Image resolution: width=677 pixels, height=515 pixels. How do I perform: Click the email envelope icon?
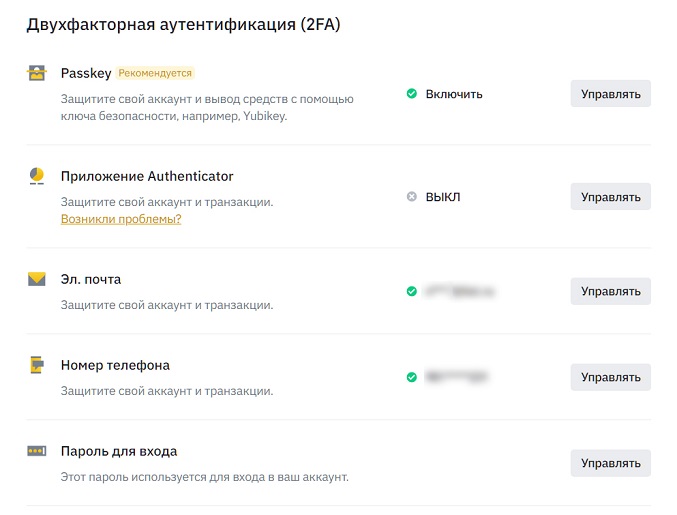point(37,279)
